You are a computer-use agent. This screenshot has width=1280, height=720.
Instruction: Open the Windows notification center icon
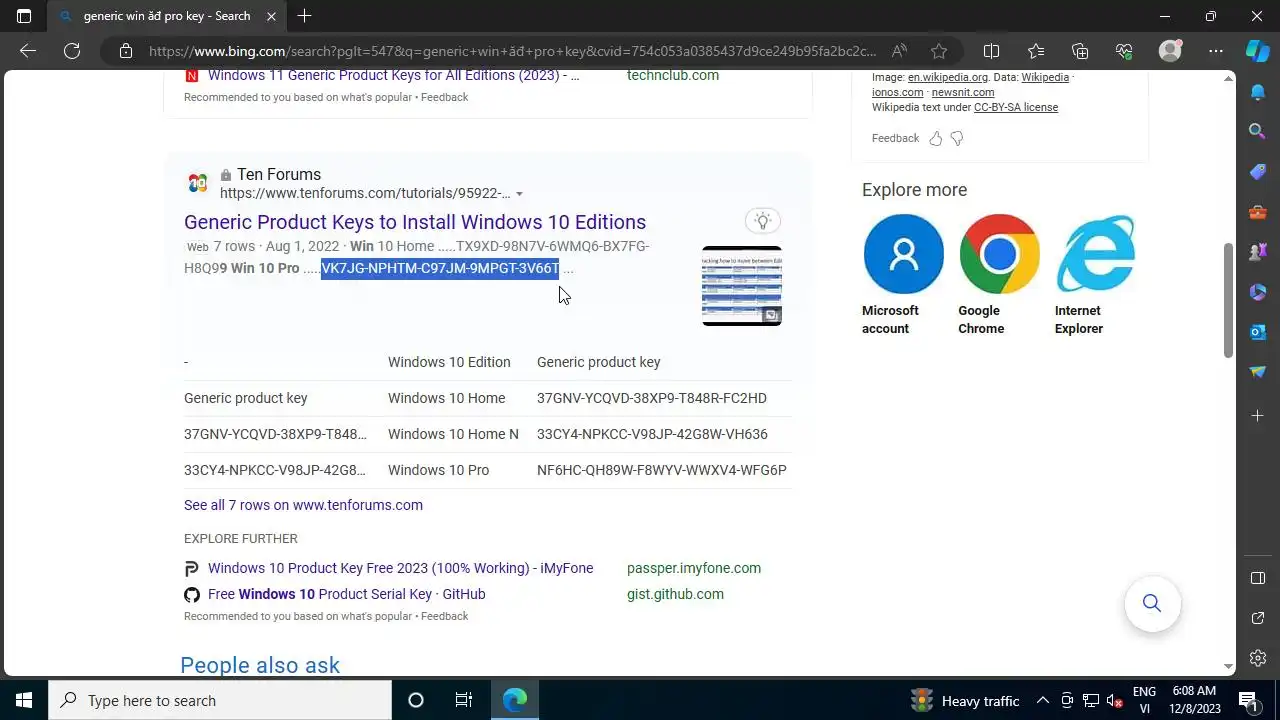(x=1247, y=700)
